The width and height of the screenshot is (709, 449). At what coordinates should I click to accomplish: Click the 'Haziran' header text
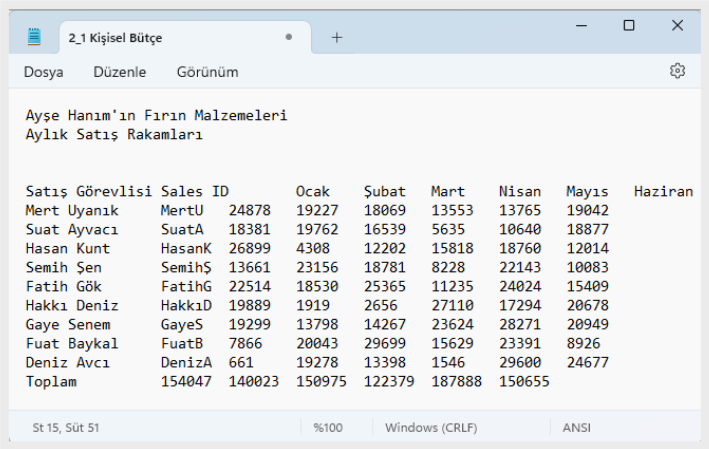click(x=663, y=191)
